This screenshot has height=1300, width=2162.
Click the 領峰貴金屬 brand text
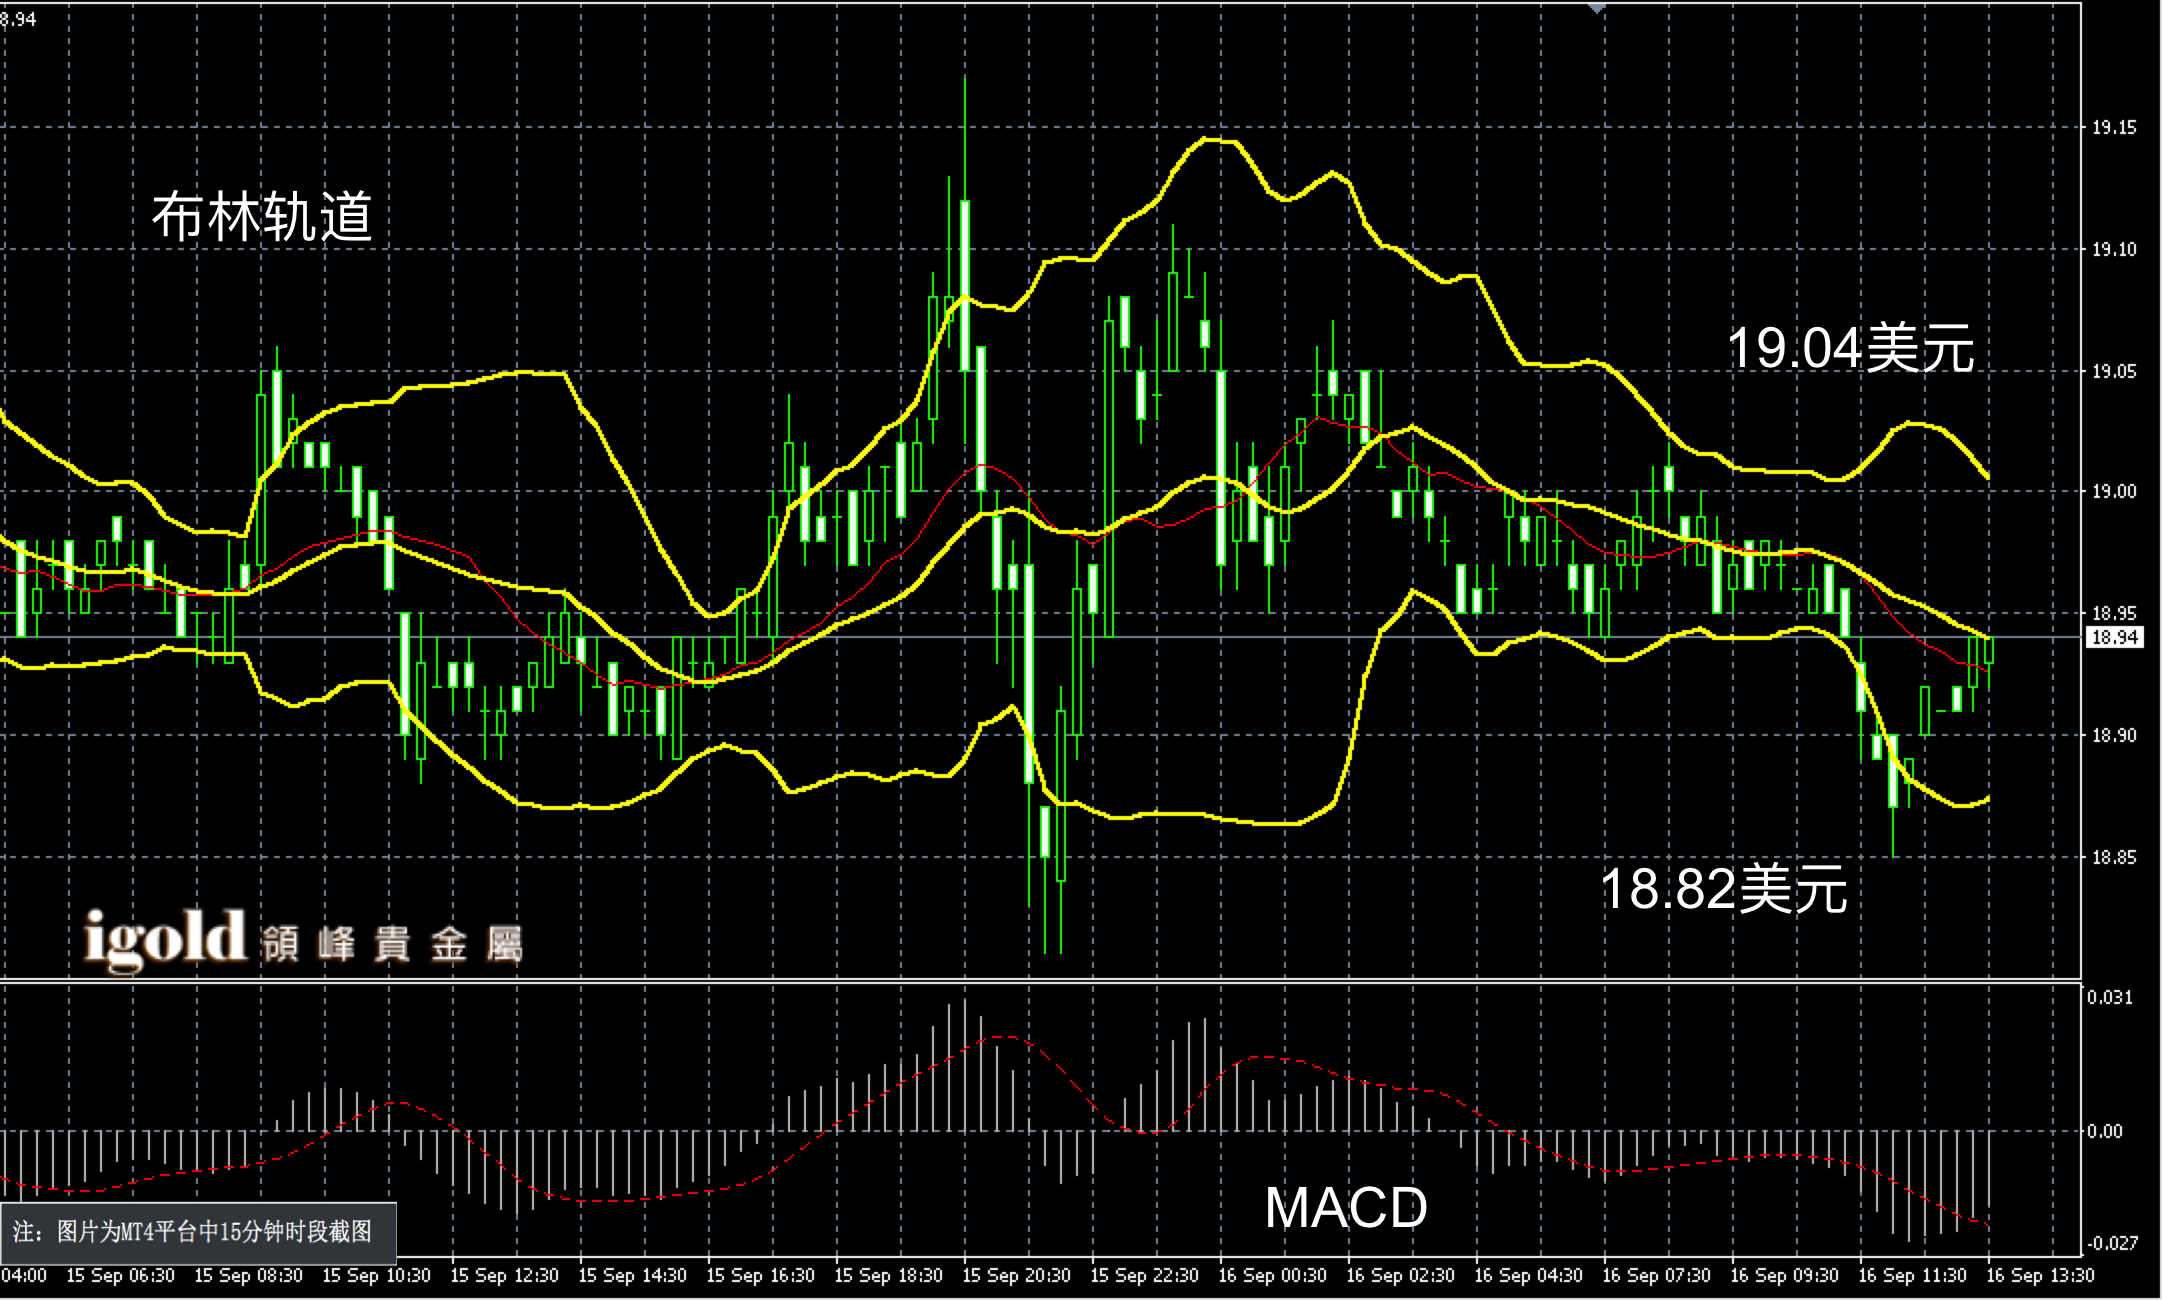pos(392,945)
